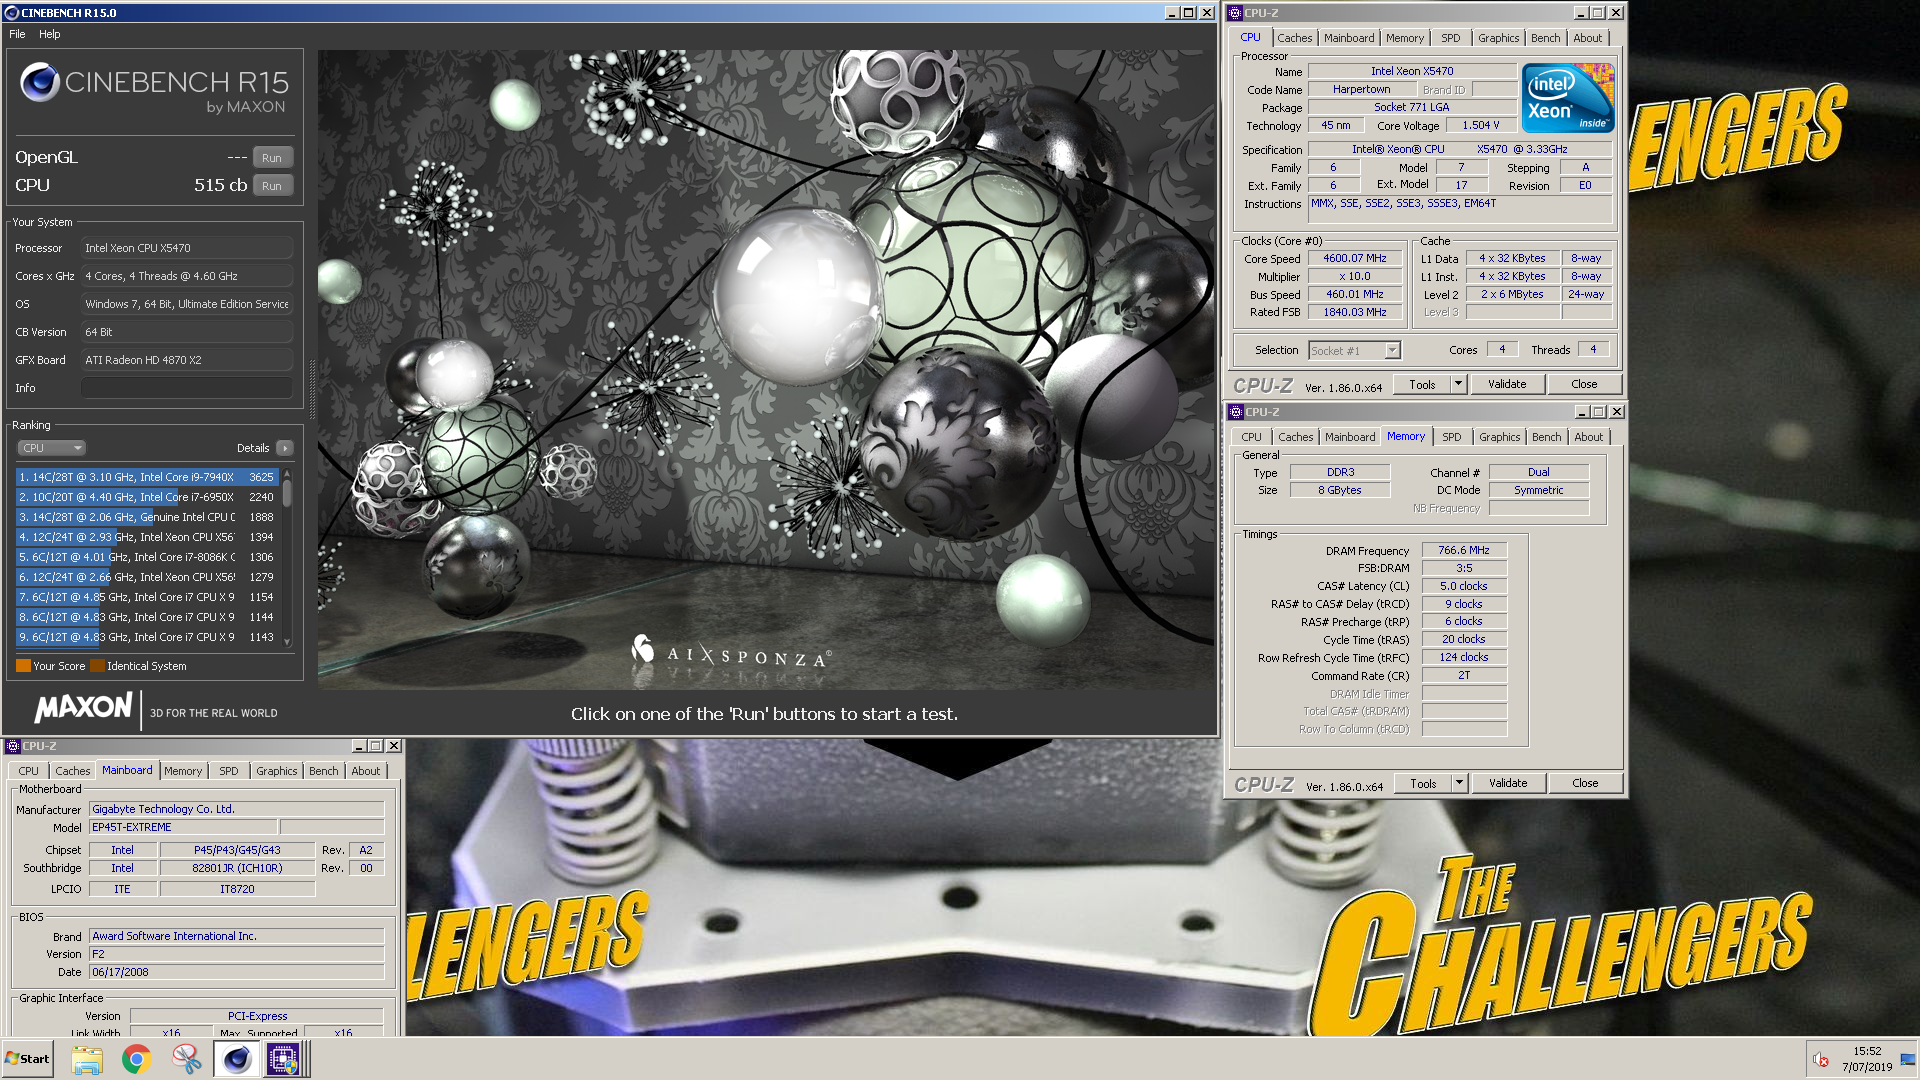
Task: Click the Core Speed value 4600.07 MHz
Action: 1355,258
